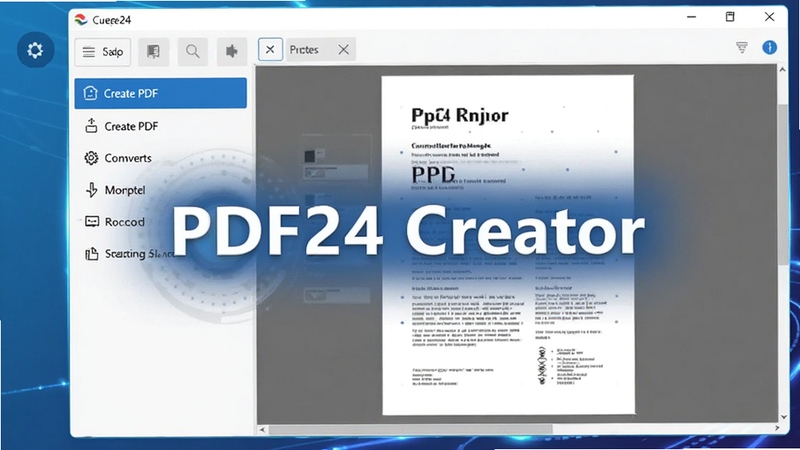Click the Scarting sidebar entry

161,254
